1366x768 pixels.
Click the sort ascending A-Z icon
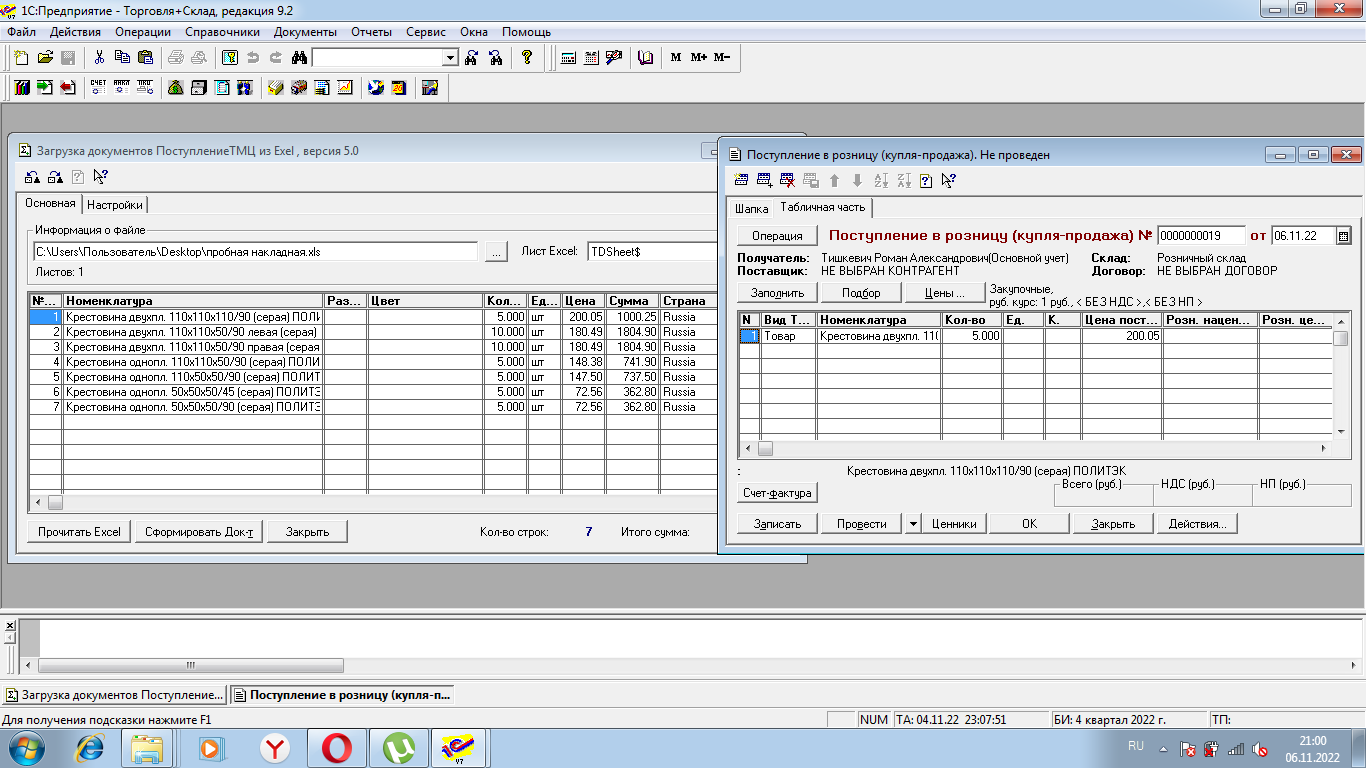click(881, 181)
